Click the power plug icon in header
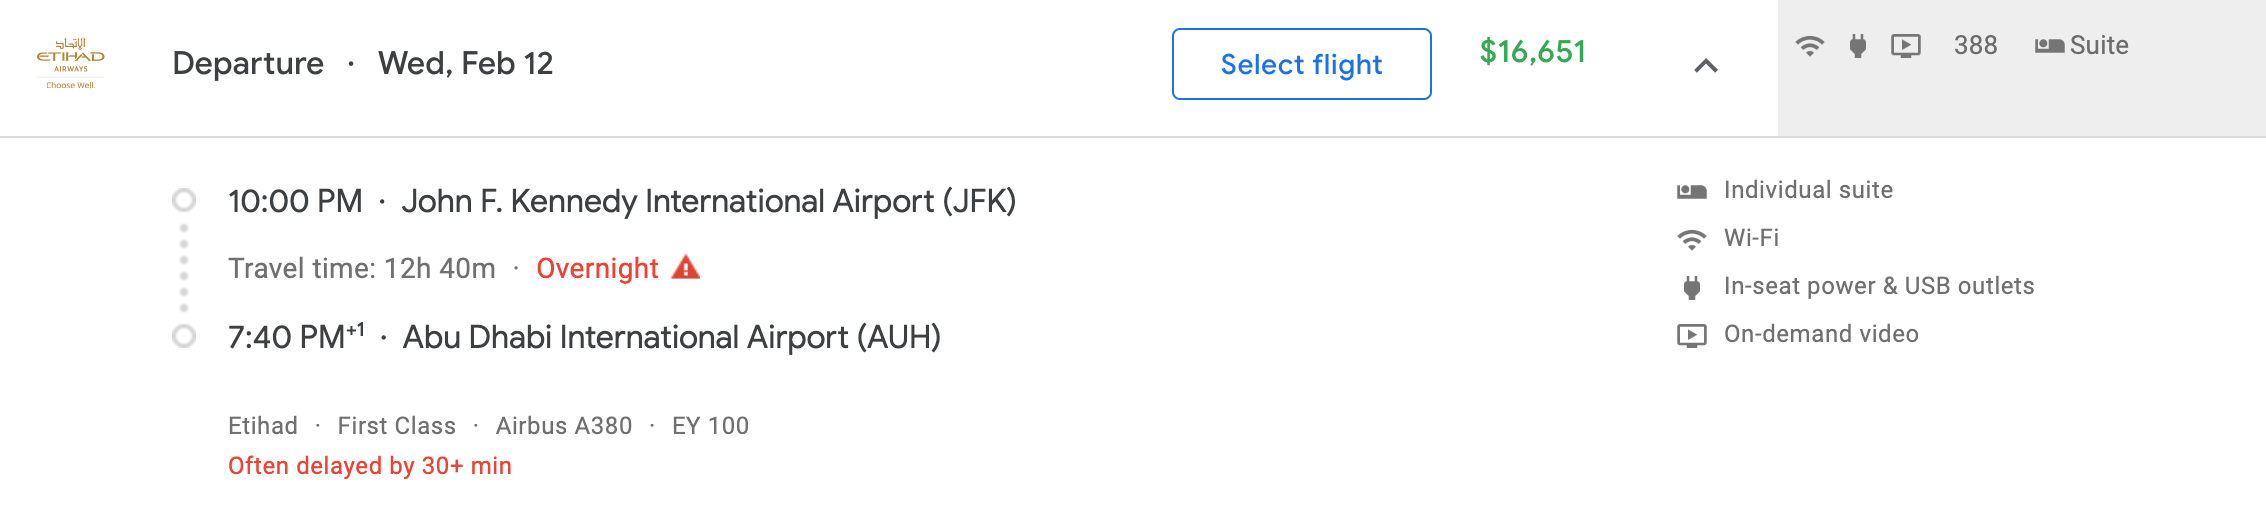The width and height of the screenshot is (2266, 520). tap(1858, 46)
